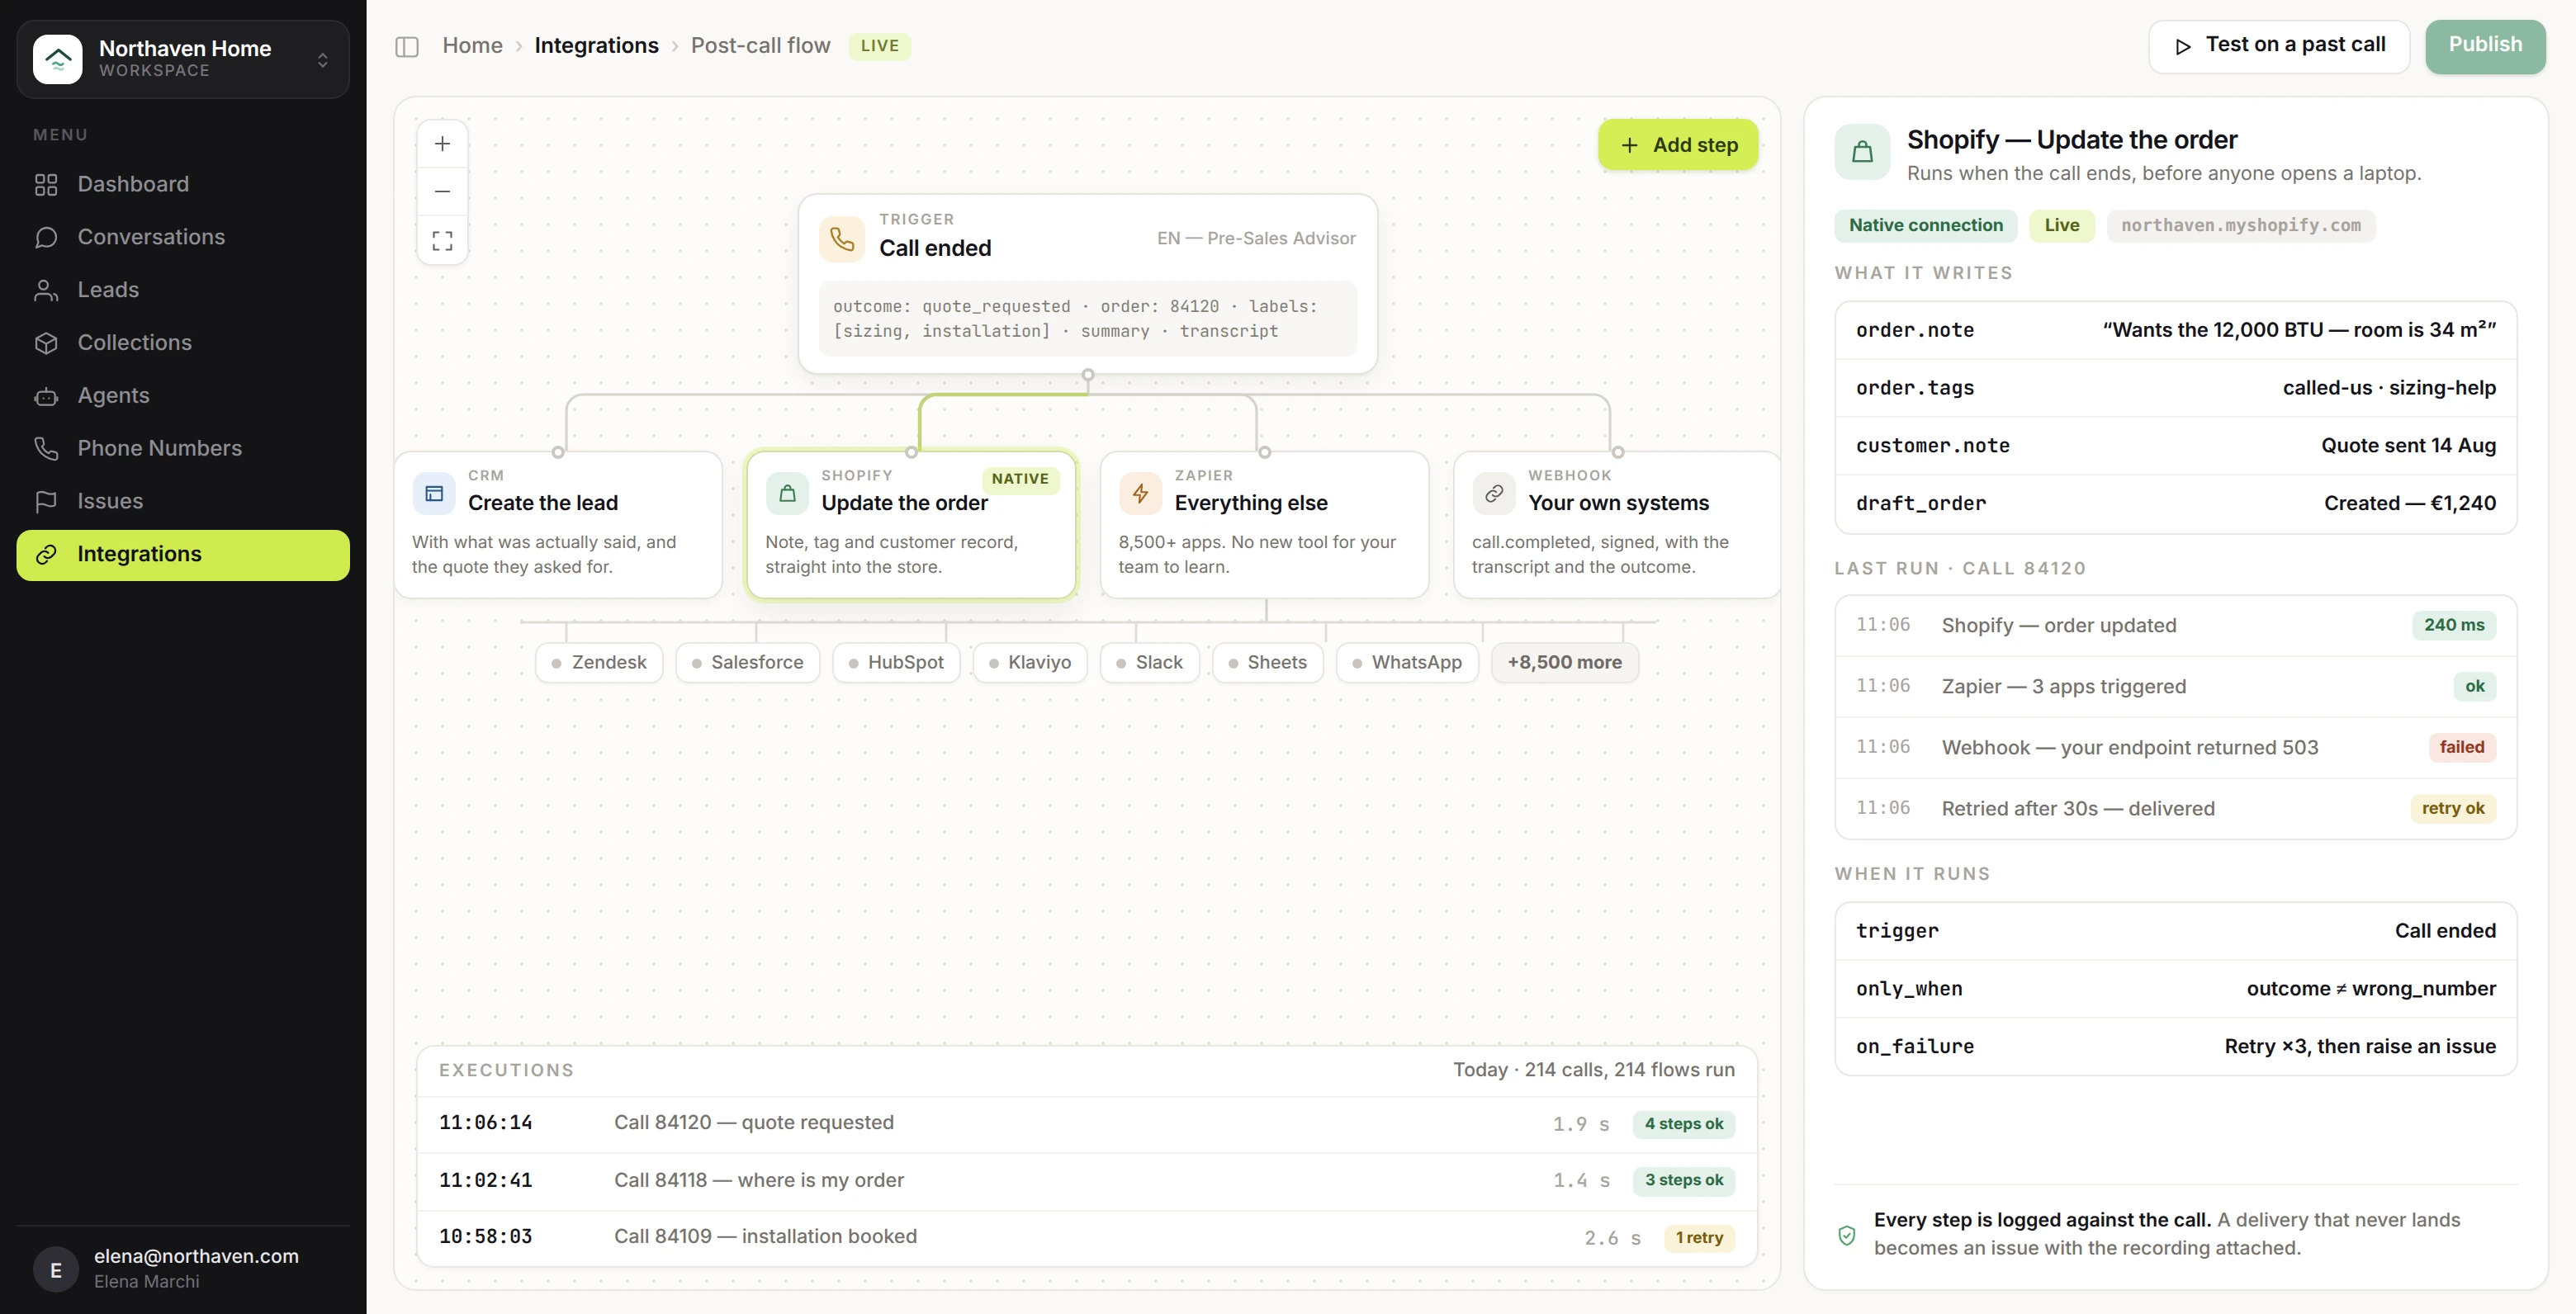Click the shield check icon in the footer note
Viewport: 2576px width, 1314px height.
1846,1235
